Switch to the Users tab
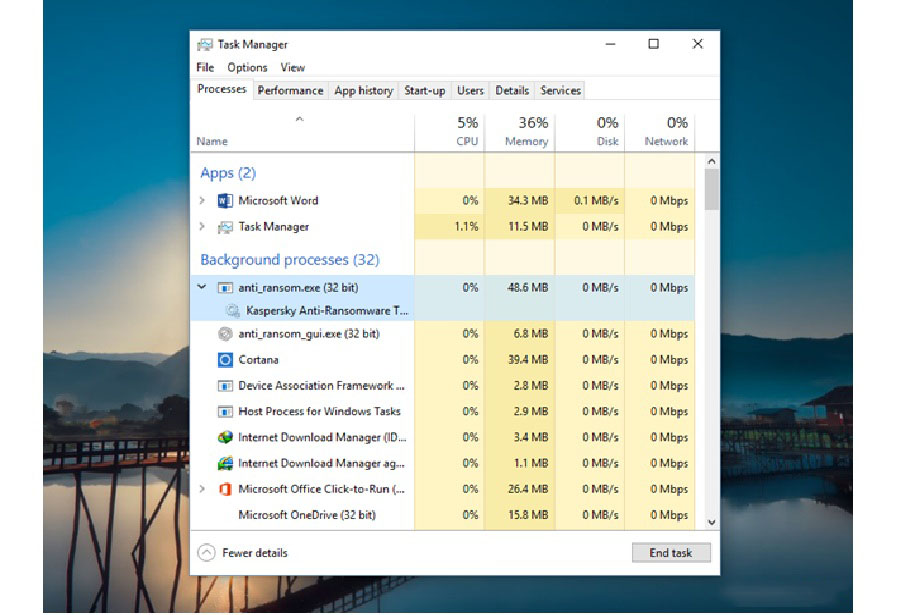914x615 pixels. coord(470,90)
